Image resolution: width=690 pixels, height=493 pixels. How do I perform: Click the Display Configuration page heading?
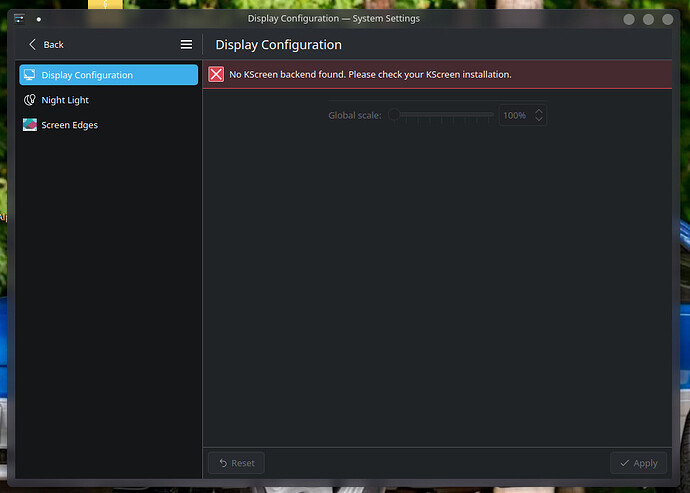pyautogui.click(x=279, y=45)
